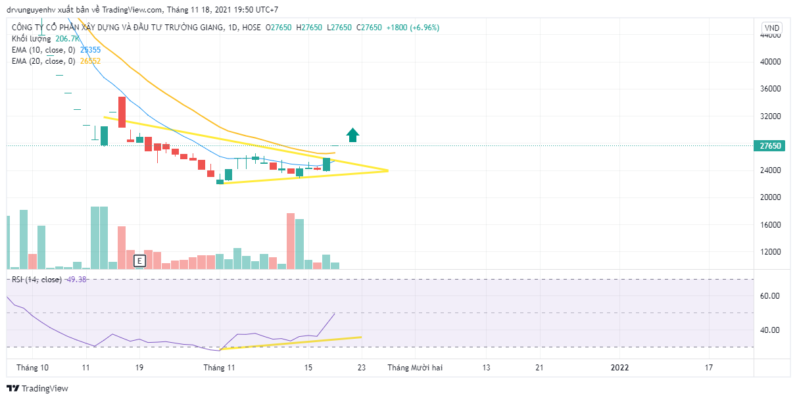The width and height of the screenshot is (797, 400).
Task: Click the Tháng 10 time axis label
Action: pos(32,367)
